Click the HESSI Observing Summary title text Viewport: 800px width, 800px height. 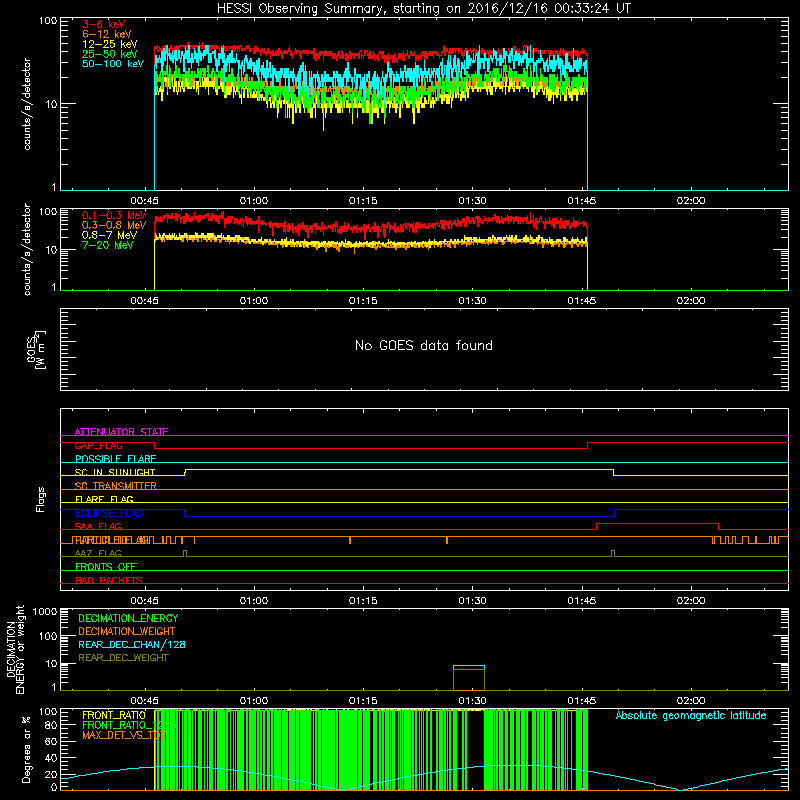423,8
